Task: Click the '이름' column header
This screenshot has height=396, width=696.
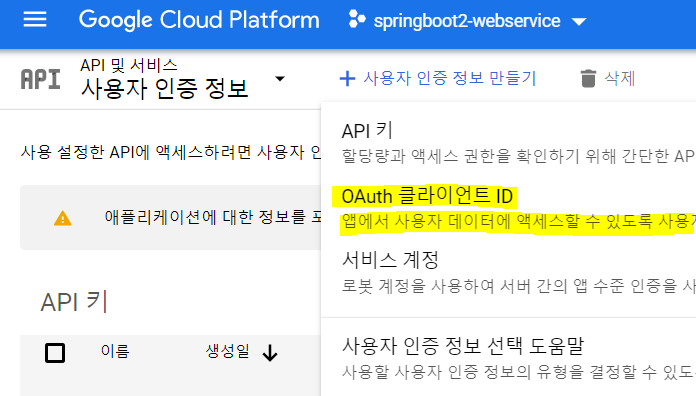Action: 115,351
